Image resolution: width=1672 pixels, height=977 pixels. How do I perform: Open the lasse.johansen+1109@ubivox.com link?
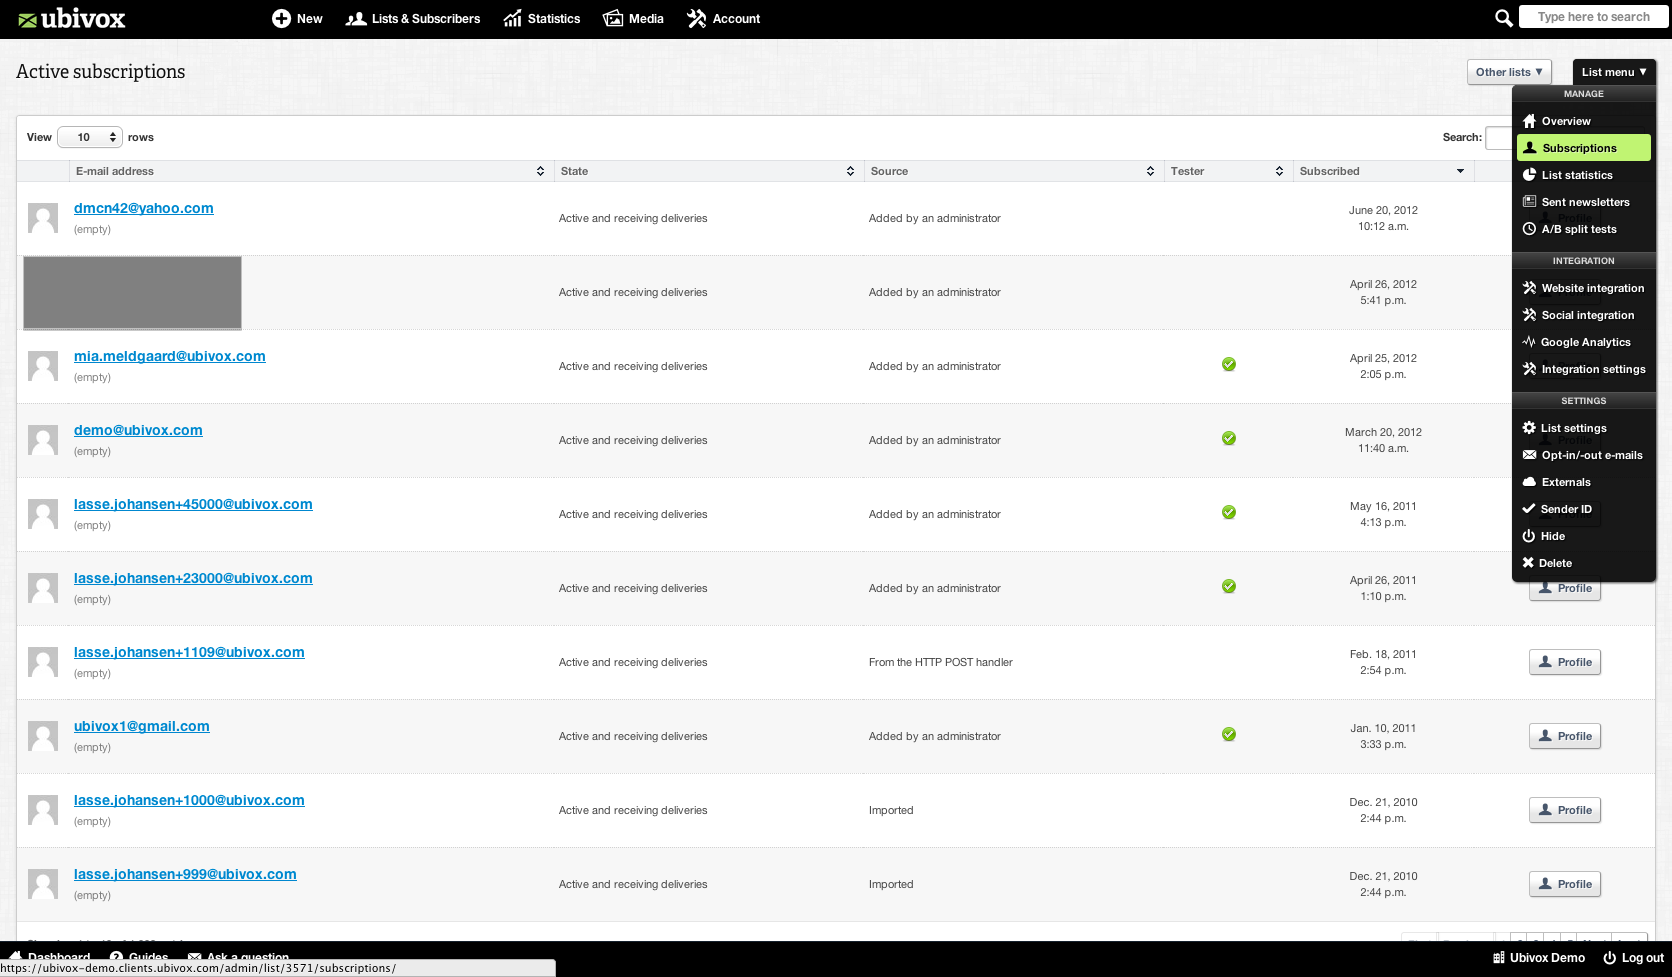click(x=189, y=652)
